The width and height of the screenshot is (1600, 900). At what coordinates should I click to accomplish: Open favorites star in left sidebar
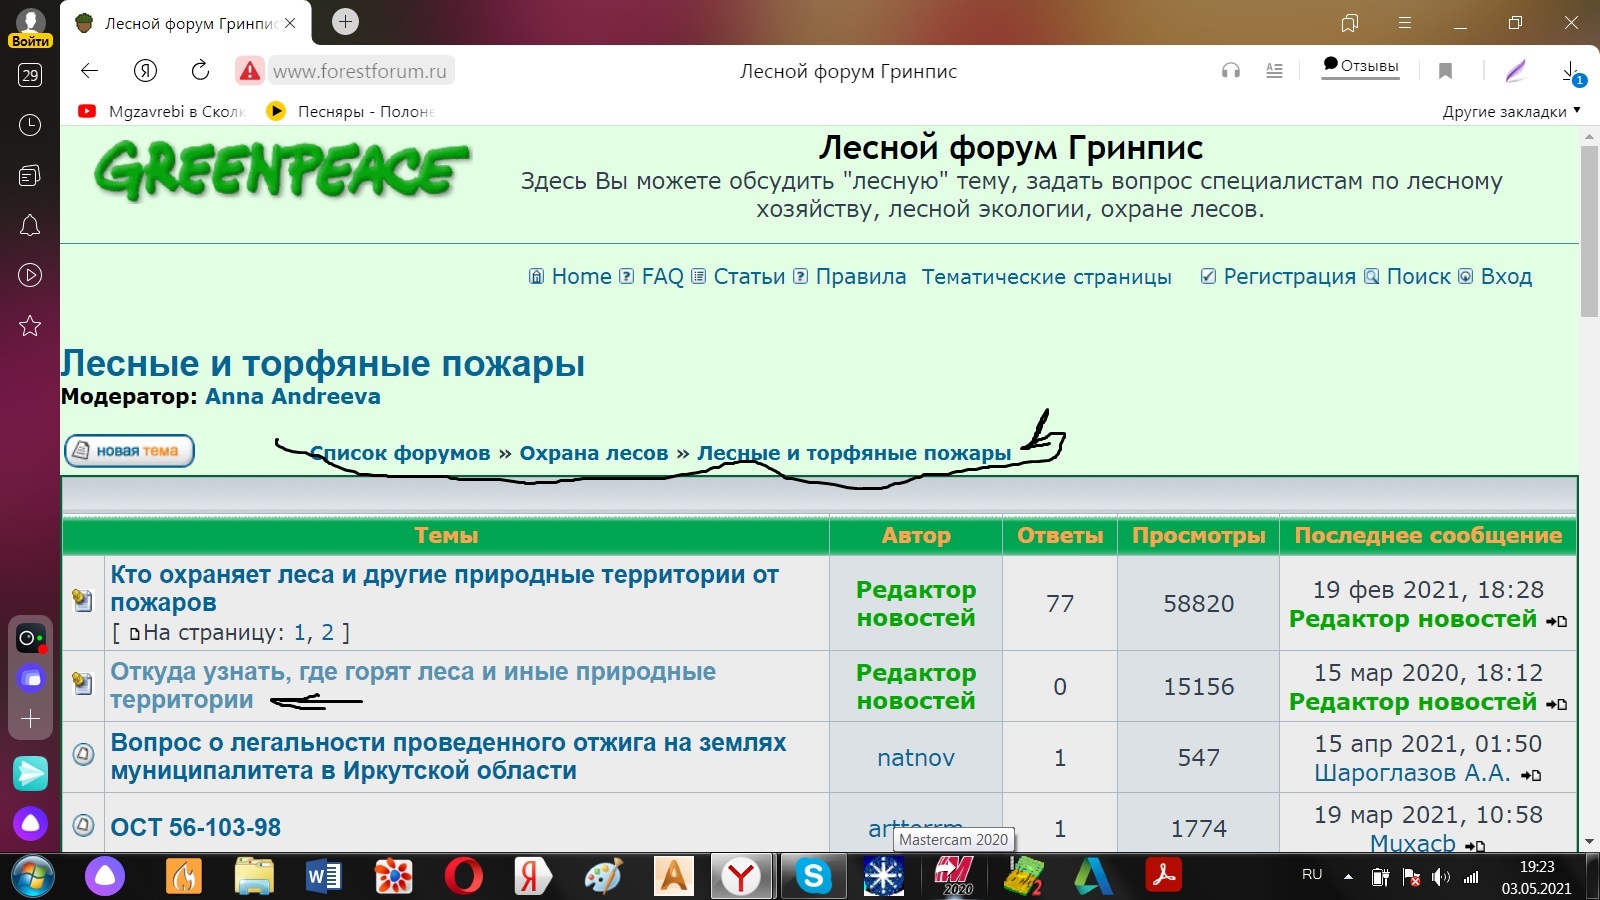[x=30, y=326]
